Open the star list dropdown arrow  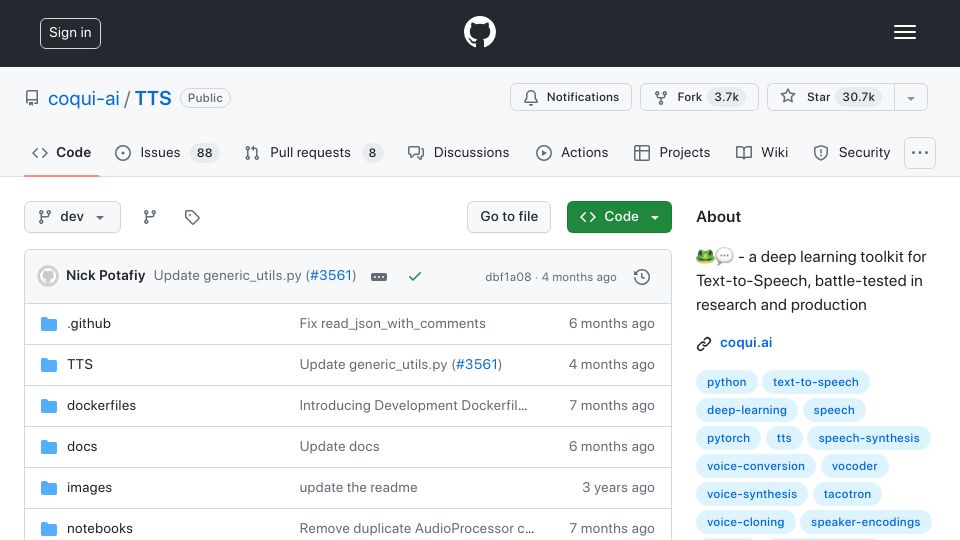[910, 97]
